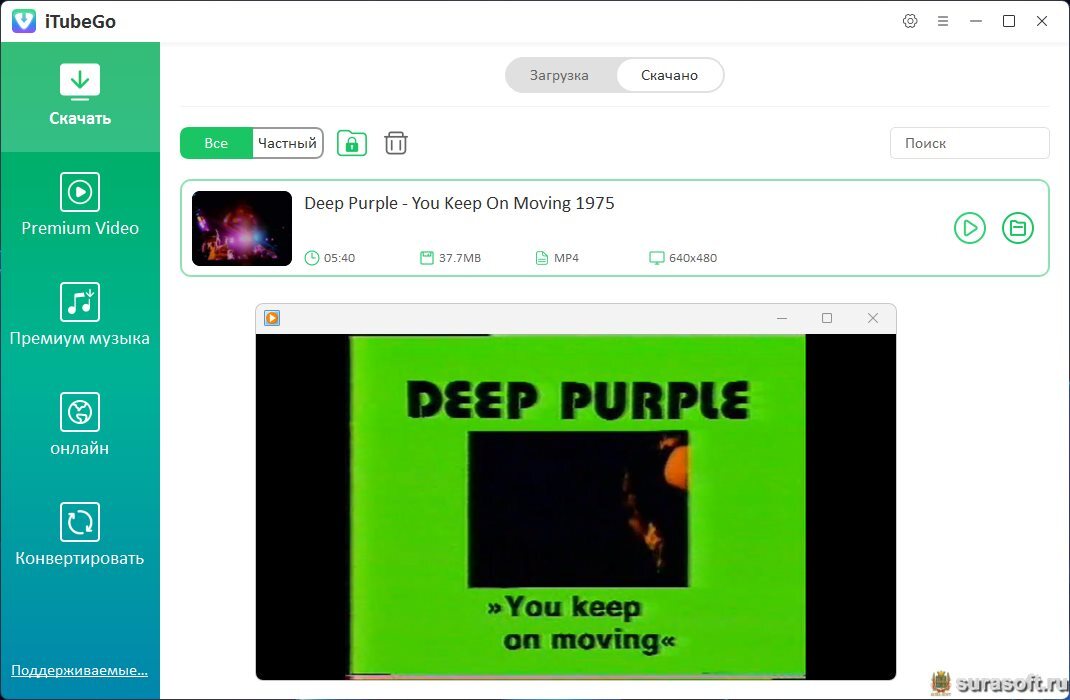
Task: Click the video frame in media player
Action: pyautogui.click(x=576, y=506)
